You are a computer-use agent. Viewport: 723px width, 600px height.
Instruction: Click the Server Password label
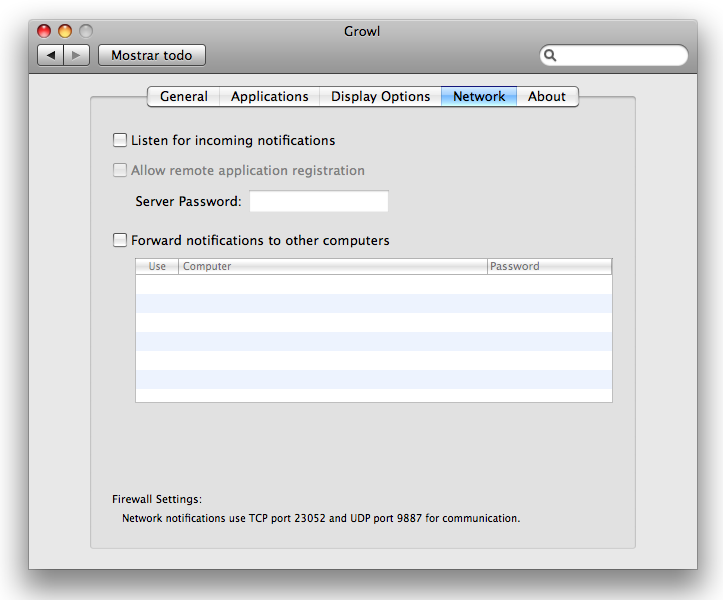tap(188, 202)
